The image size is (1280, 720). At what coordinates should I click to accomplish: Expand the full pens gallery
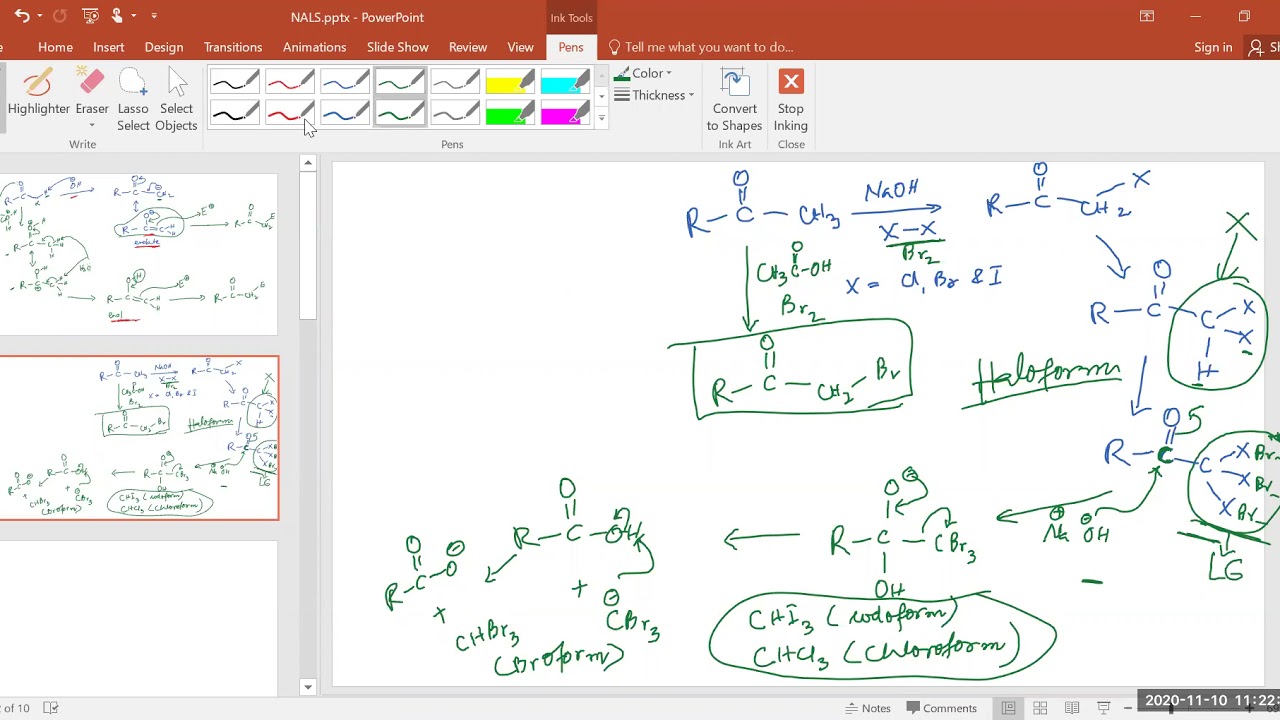[601, 119]
